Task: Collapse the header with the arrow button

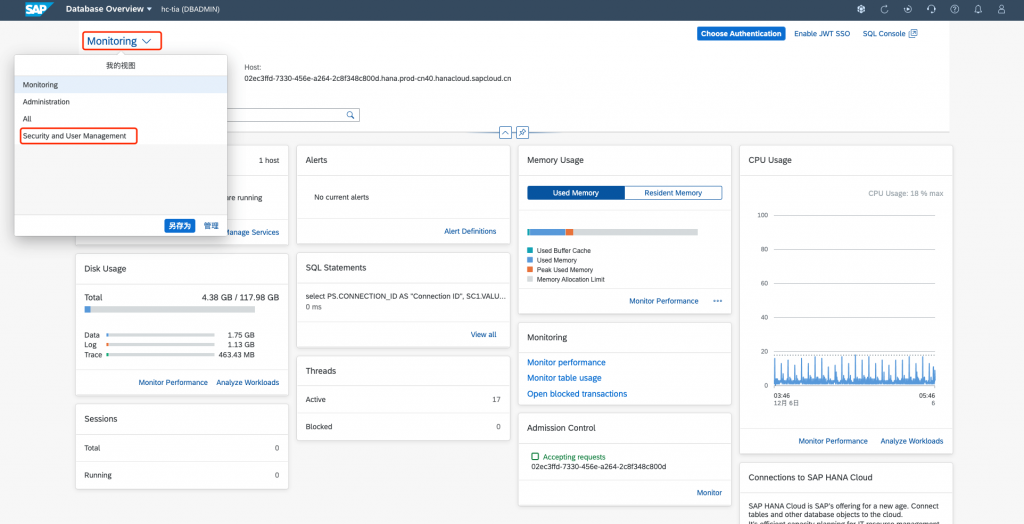Action: click(x=505, y=132)
